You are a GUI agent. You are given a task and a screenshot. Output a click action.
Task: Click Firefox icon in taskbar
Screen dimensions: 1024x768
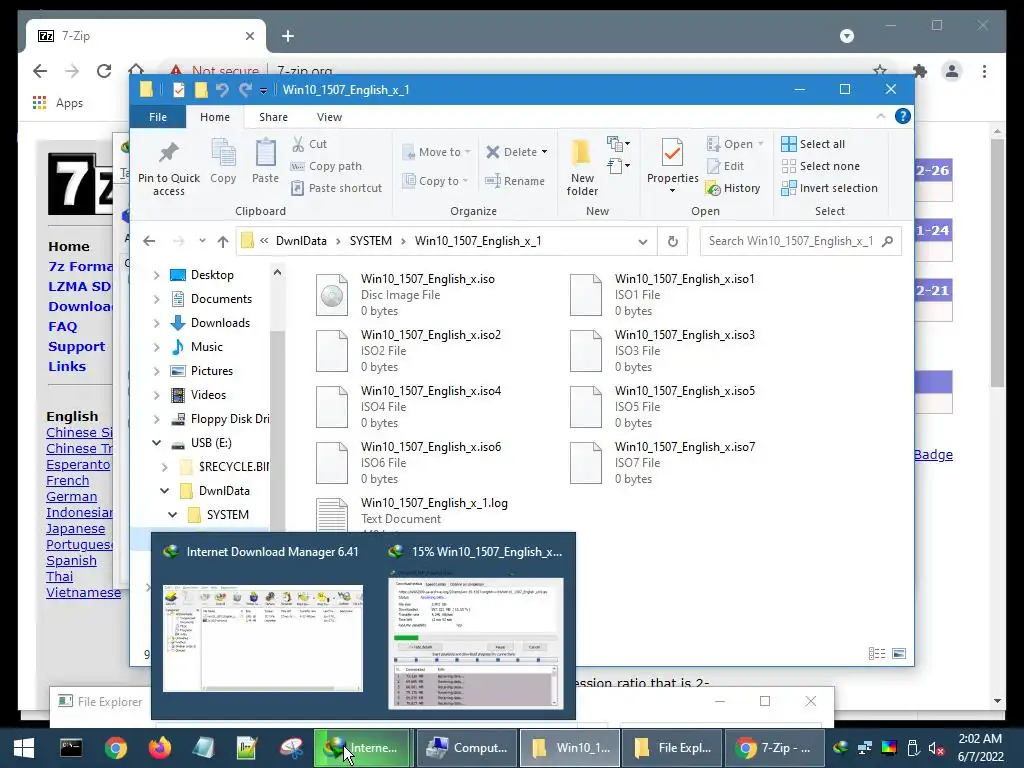click(x=159, y=748)
